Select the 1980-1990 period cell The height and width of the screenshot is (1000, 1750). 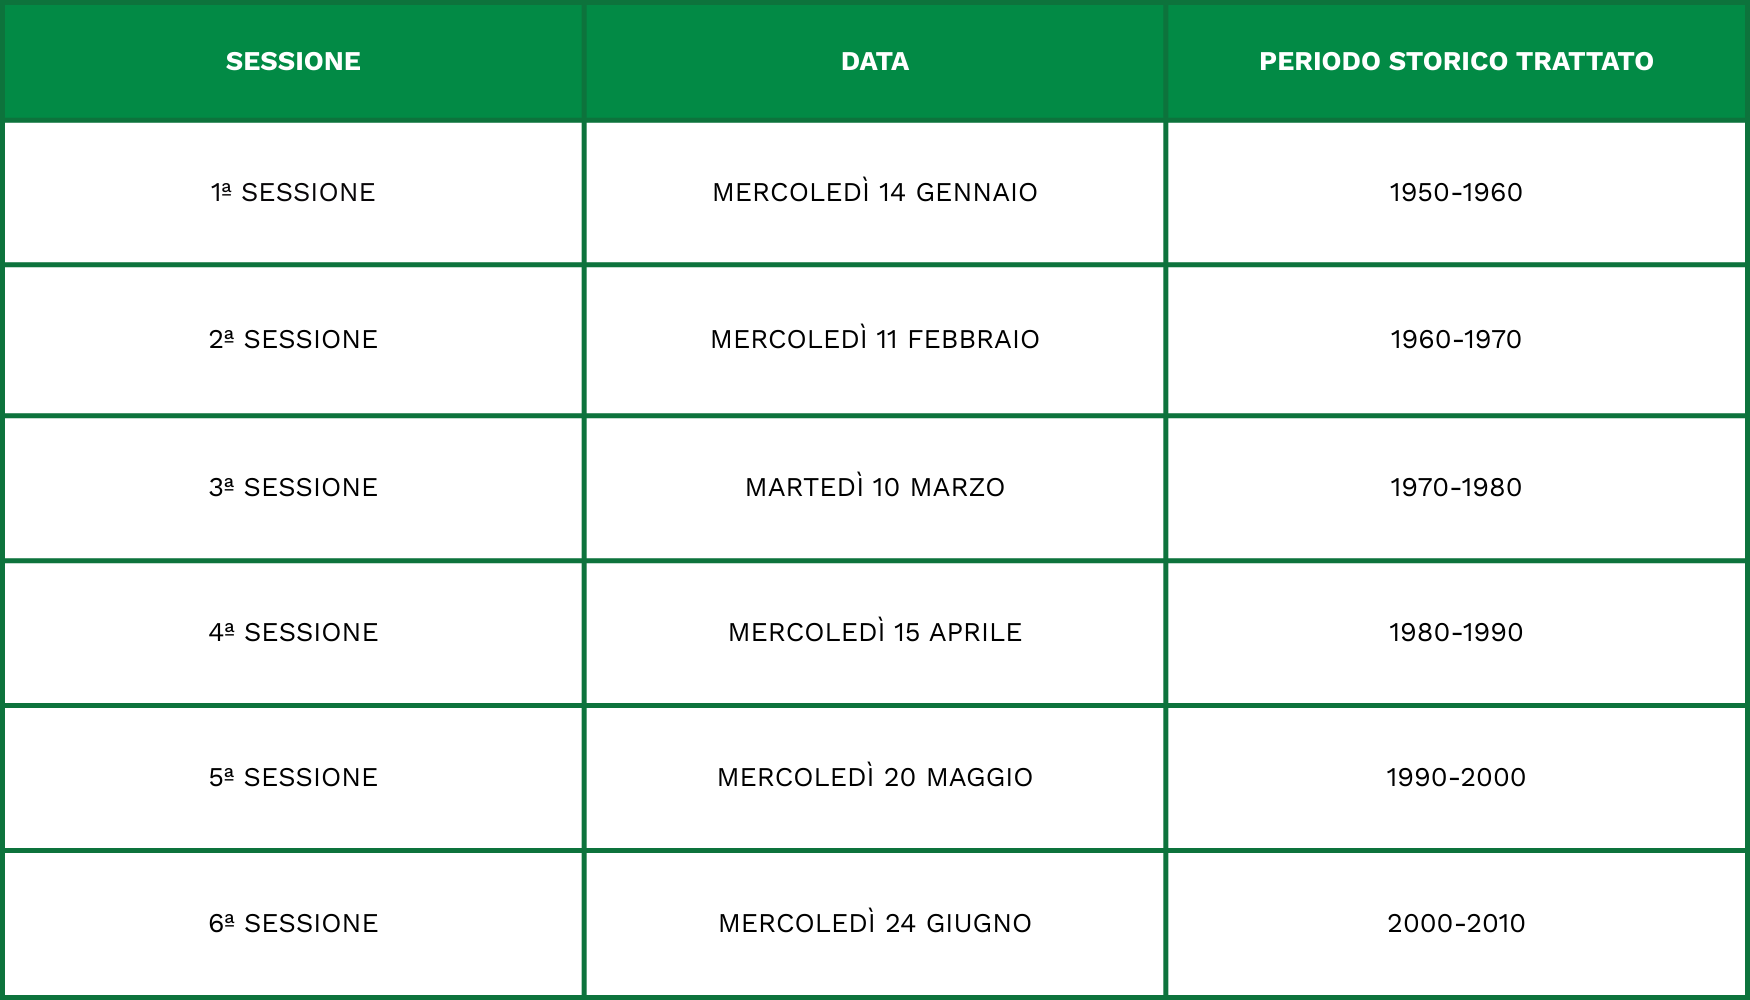[1456, 632]
